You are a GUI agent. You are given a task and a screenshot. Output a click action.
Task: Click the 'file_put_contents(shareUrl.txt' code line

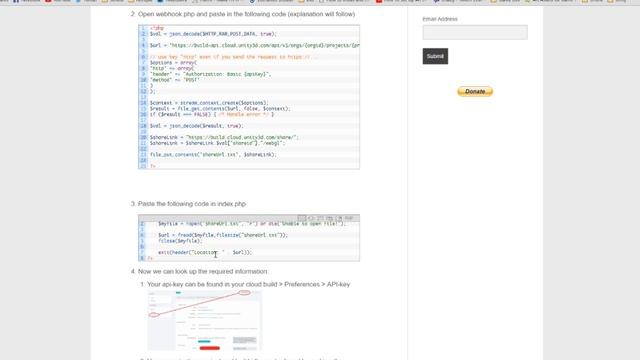coord(213,154)
